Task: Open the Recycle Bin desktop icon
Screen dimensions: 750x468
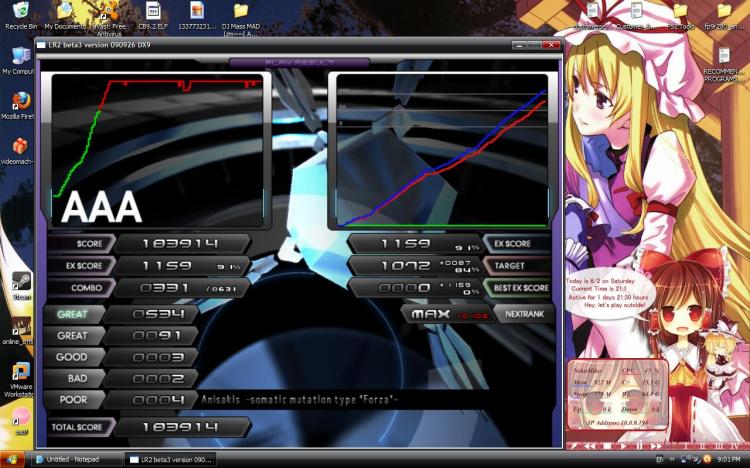Action: 19,12
